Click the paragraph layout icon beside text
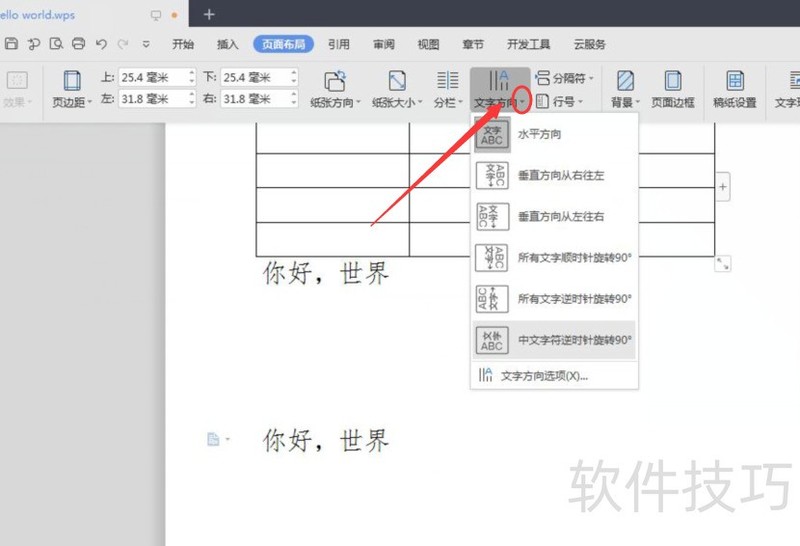Viewport: 800px width, 546px height. 213,439
